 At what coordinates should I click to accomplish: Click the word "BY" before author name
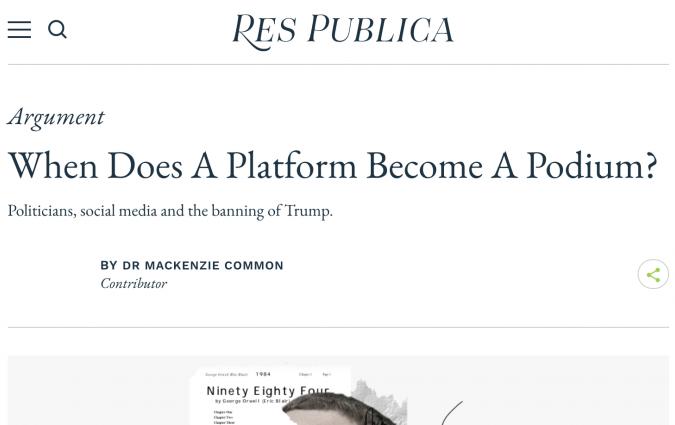point(109,266)
